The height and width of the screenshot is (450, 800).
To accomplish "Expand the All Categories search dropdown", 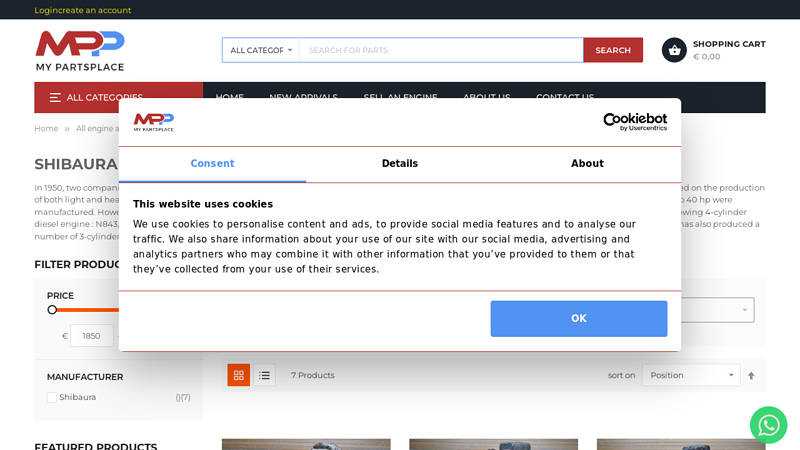I will pos(261,50).
